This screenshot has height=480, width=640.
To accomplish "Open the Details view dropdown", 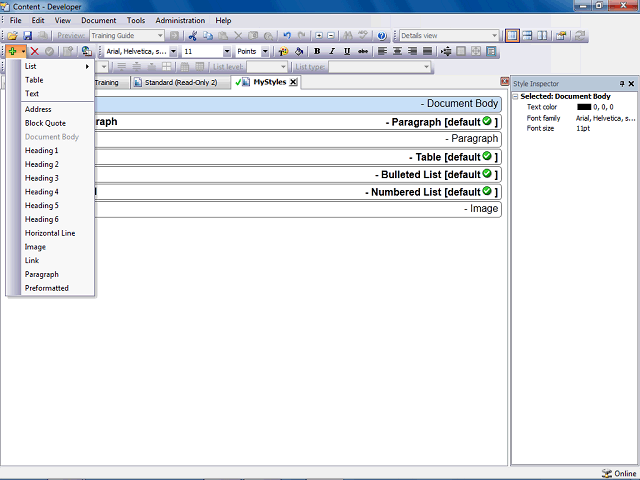I will [x=494, y=36].
